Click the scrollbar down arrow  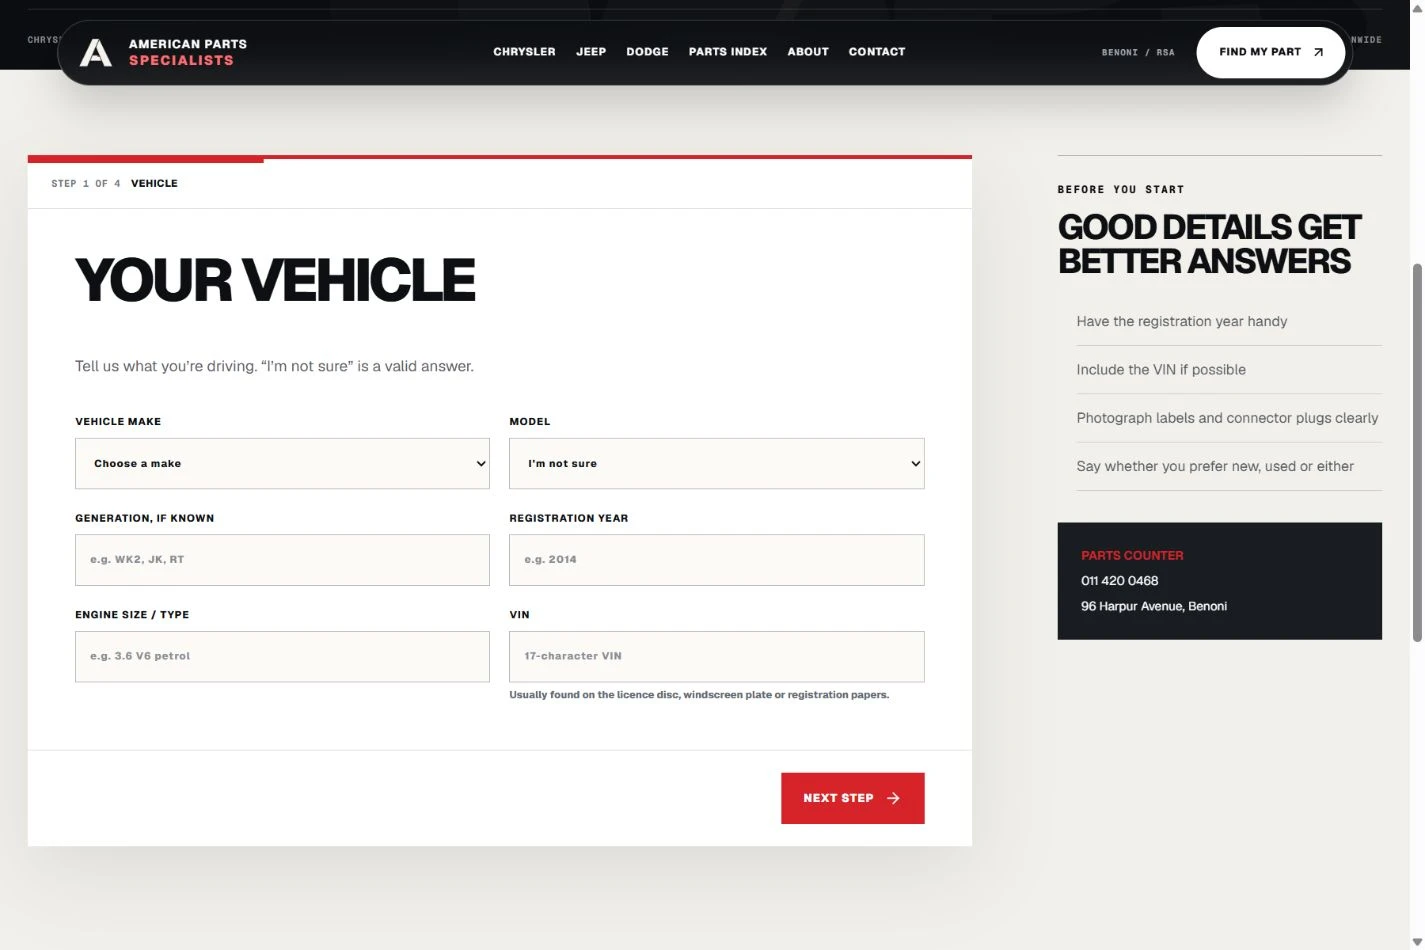click(x=1417, y=941)
